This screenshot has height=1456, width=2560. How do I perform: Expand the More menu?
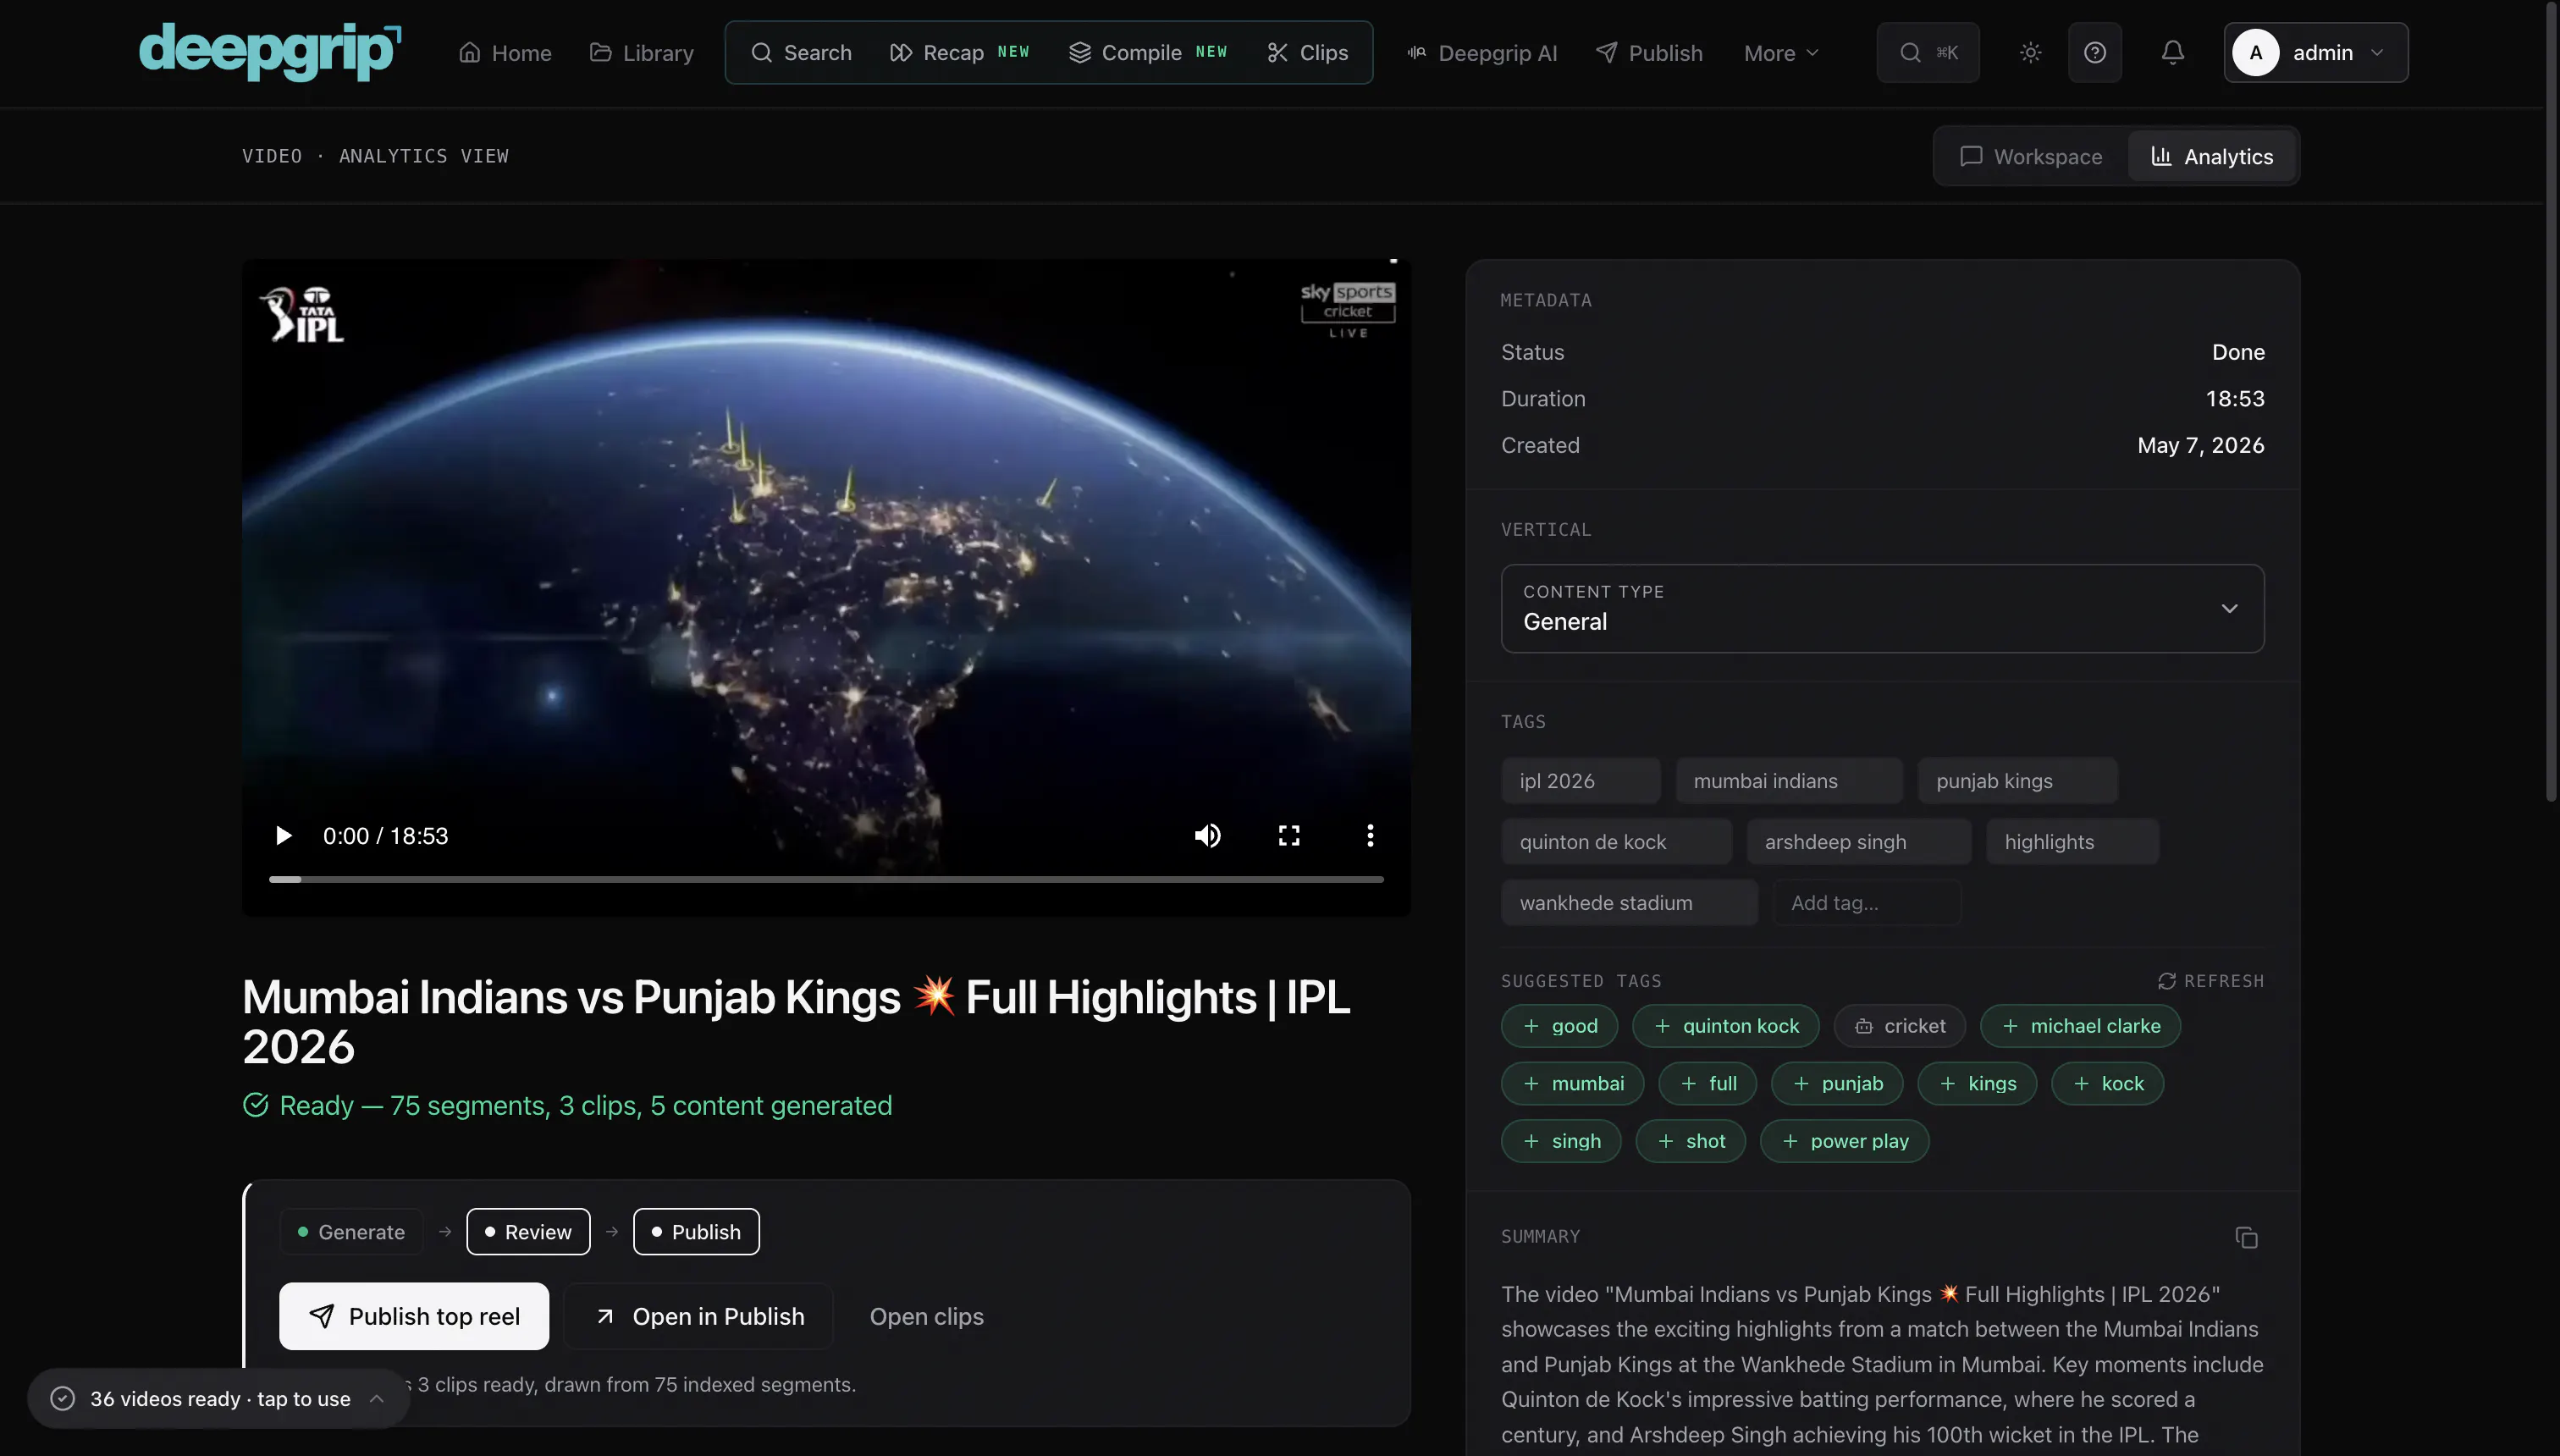point(1781,52)
